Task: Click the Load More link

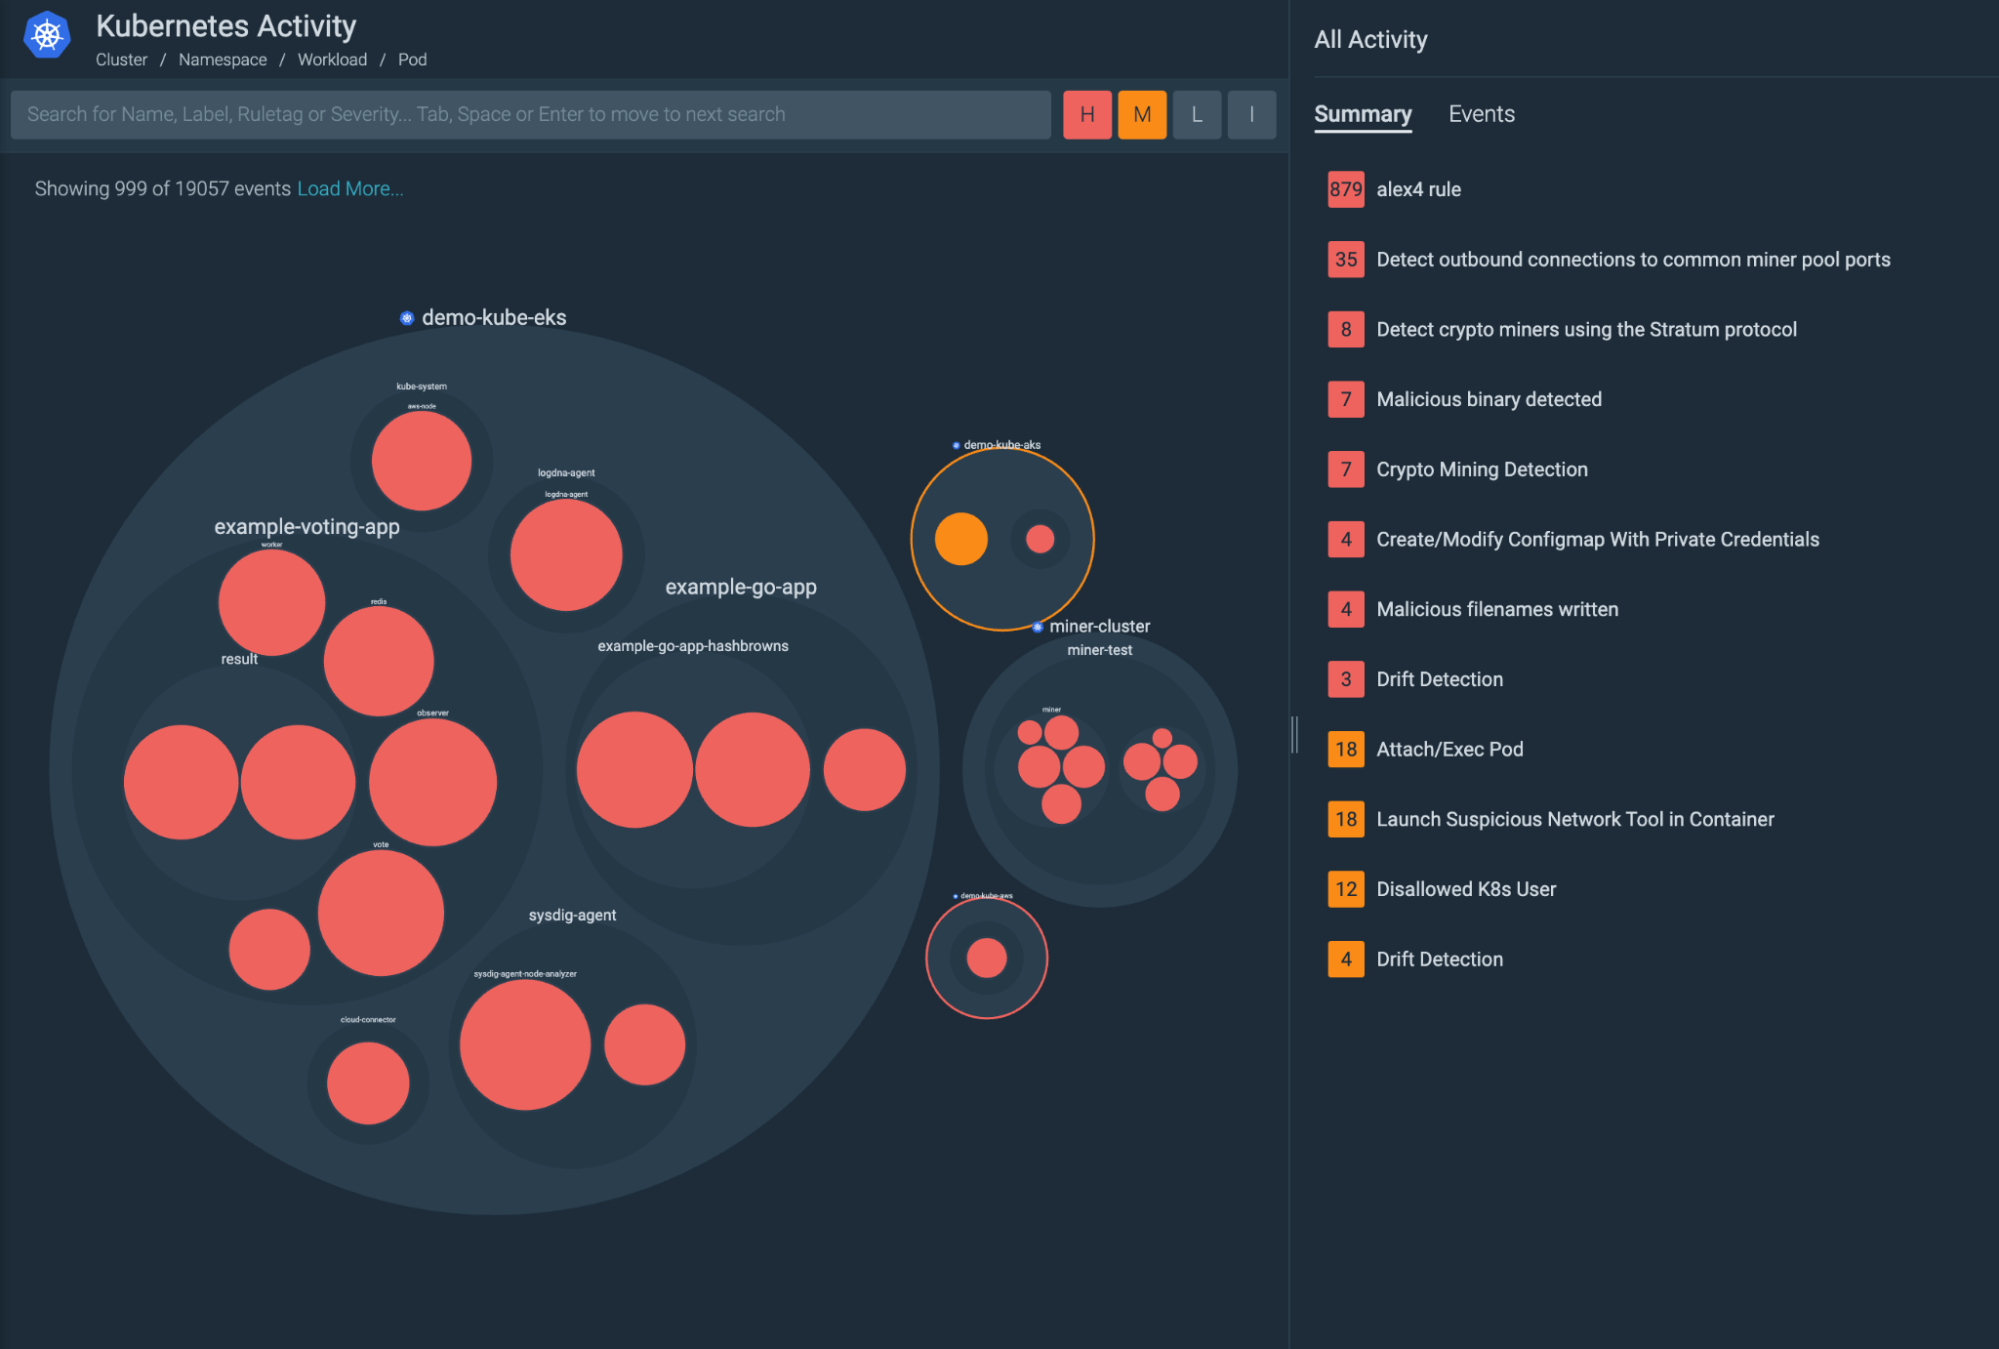Action: tap(350, 188)
